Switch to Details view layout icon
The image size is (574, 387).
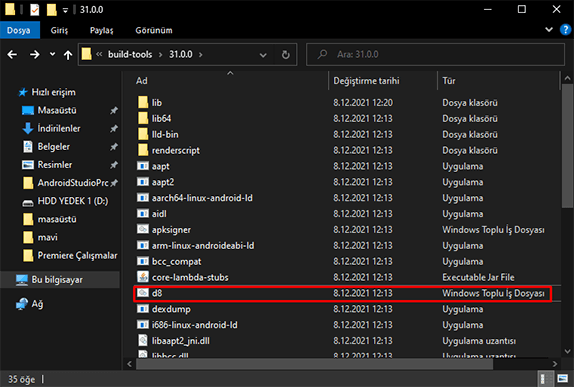coord(545,379)
